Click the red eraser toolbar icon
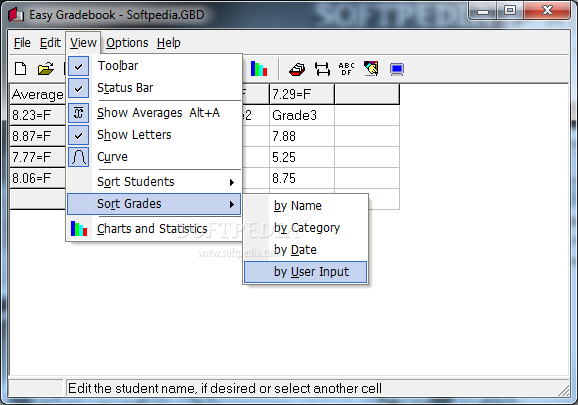The image size is (578, 405). click(x=297, y=69)
